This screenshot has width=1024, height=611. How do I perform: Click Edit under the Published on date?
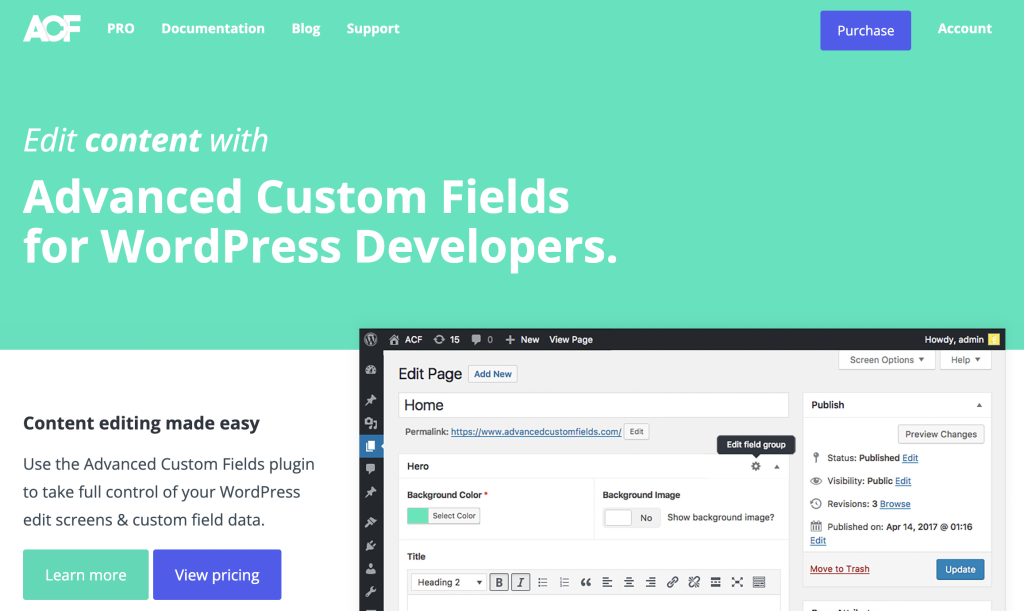(818, 540)
